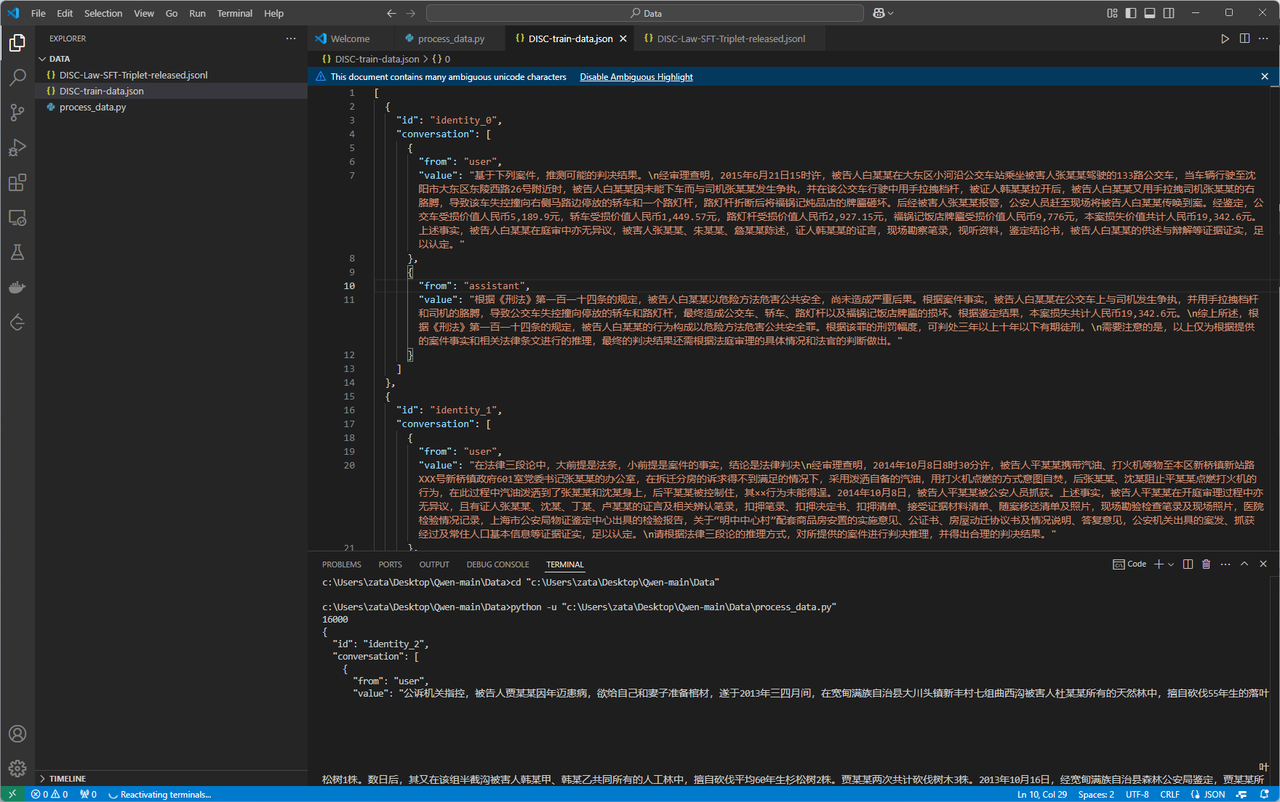
Task: Switch to the DEBUG CONSOLE panel tab
Action: tap(498, 564)
